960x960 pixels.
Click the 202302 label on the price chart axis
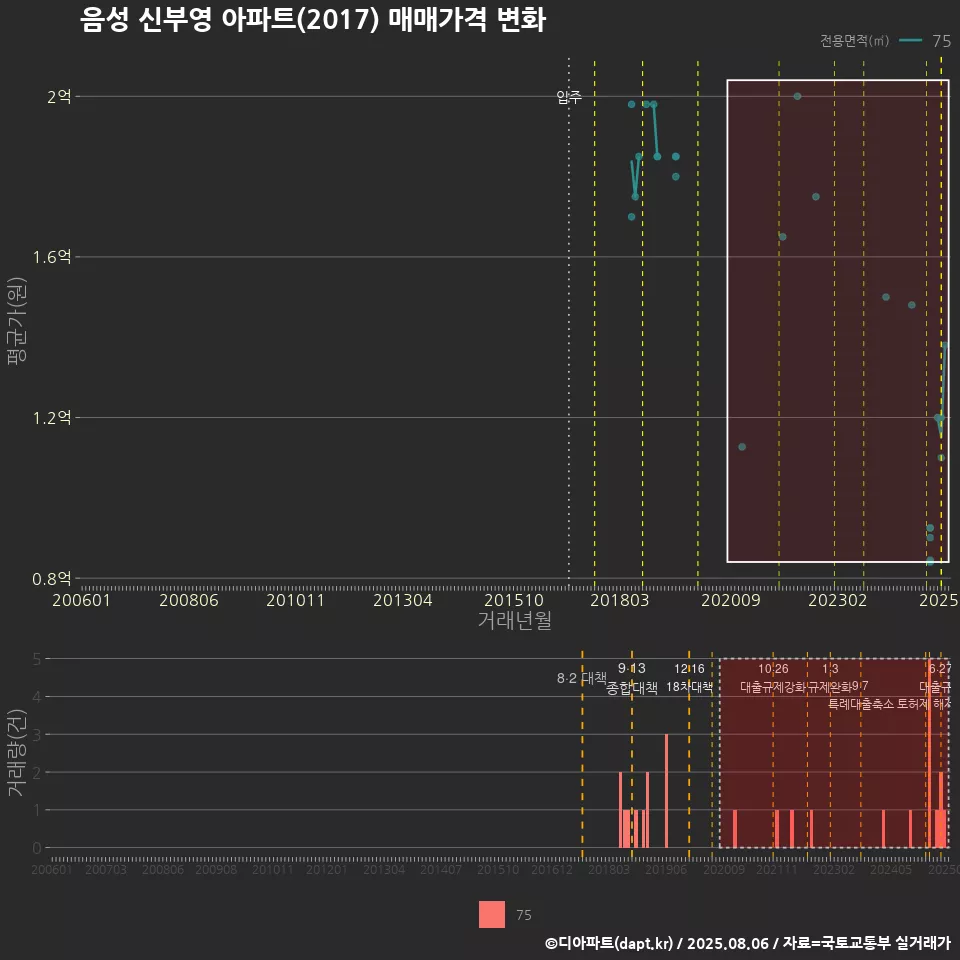(838, 600)
